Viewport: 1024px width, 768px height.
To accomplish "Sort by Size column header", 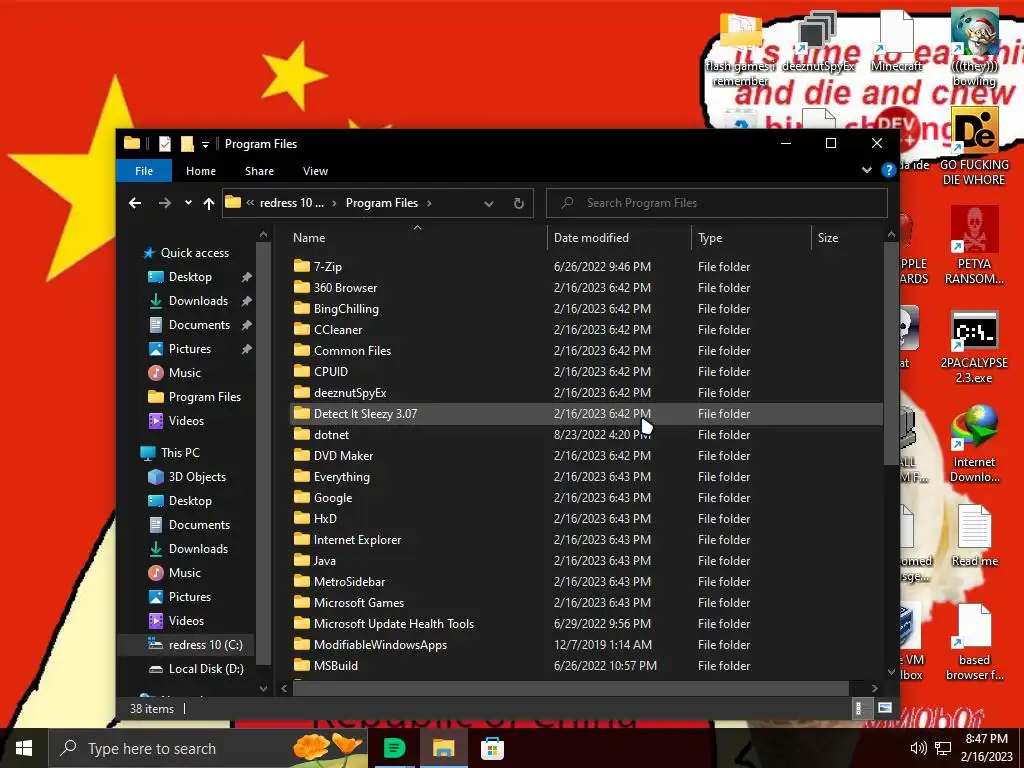I will pyautogui.click(x=846, y=238).
